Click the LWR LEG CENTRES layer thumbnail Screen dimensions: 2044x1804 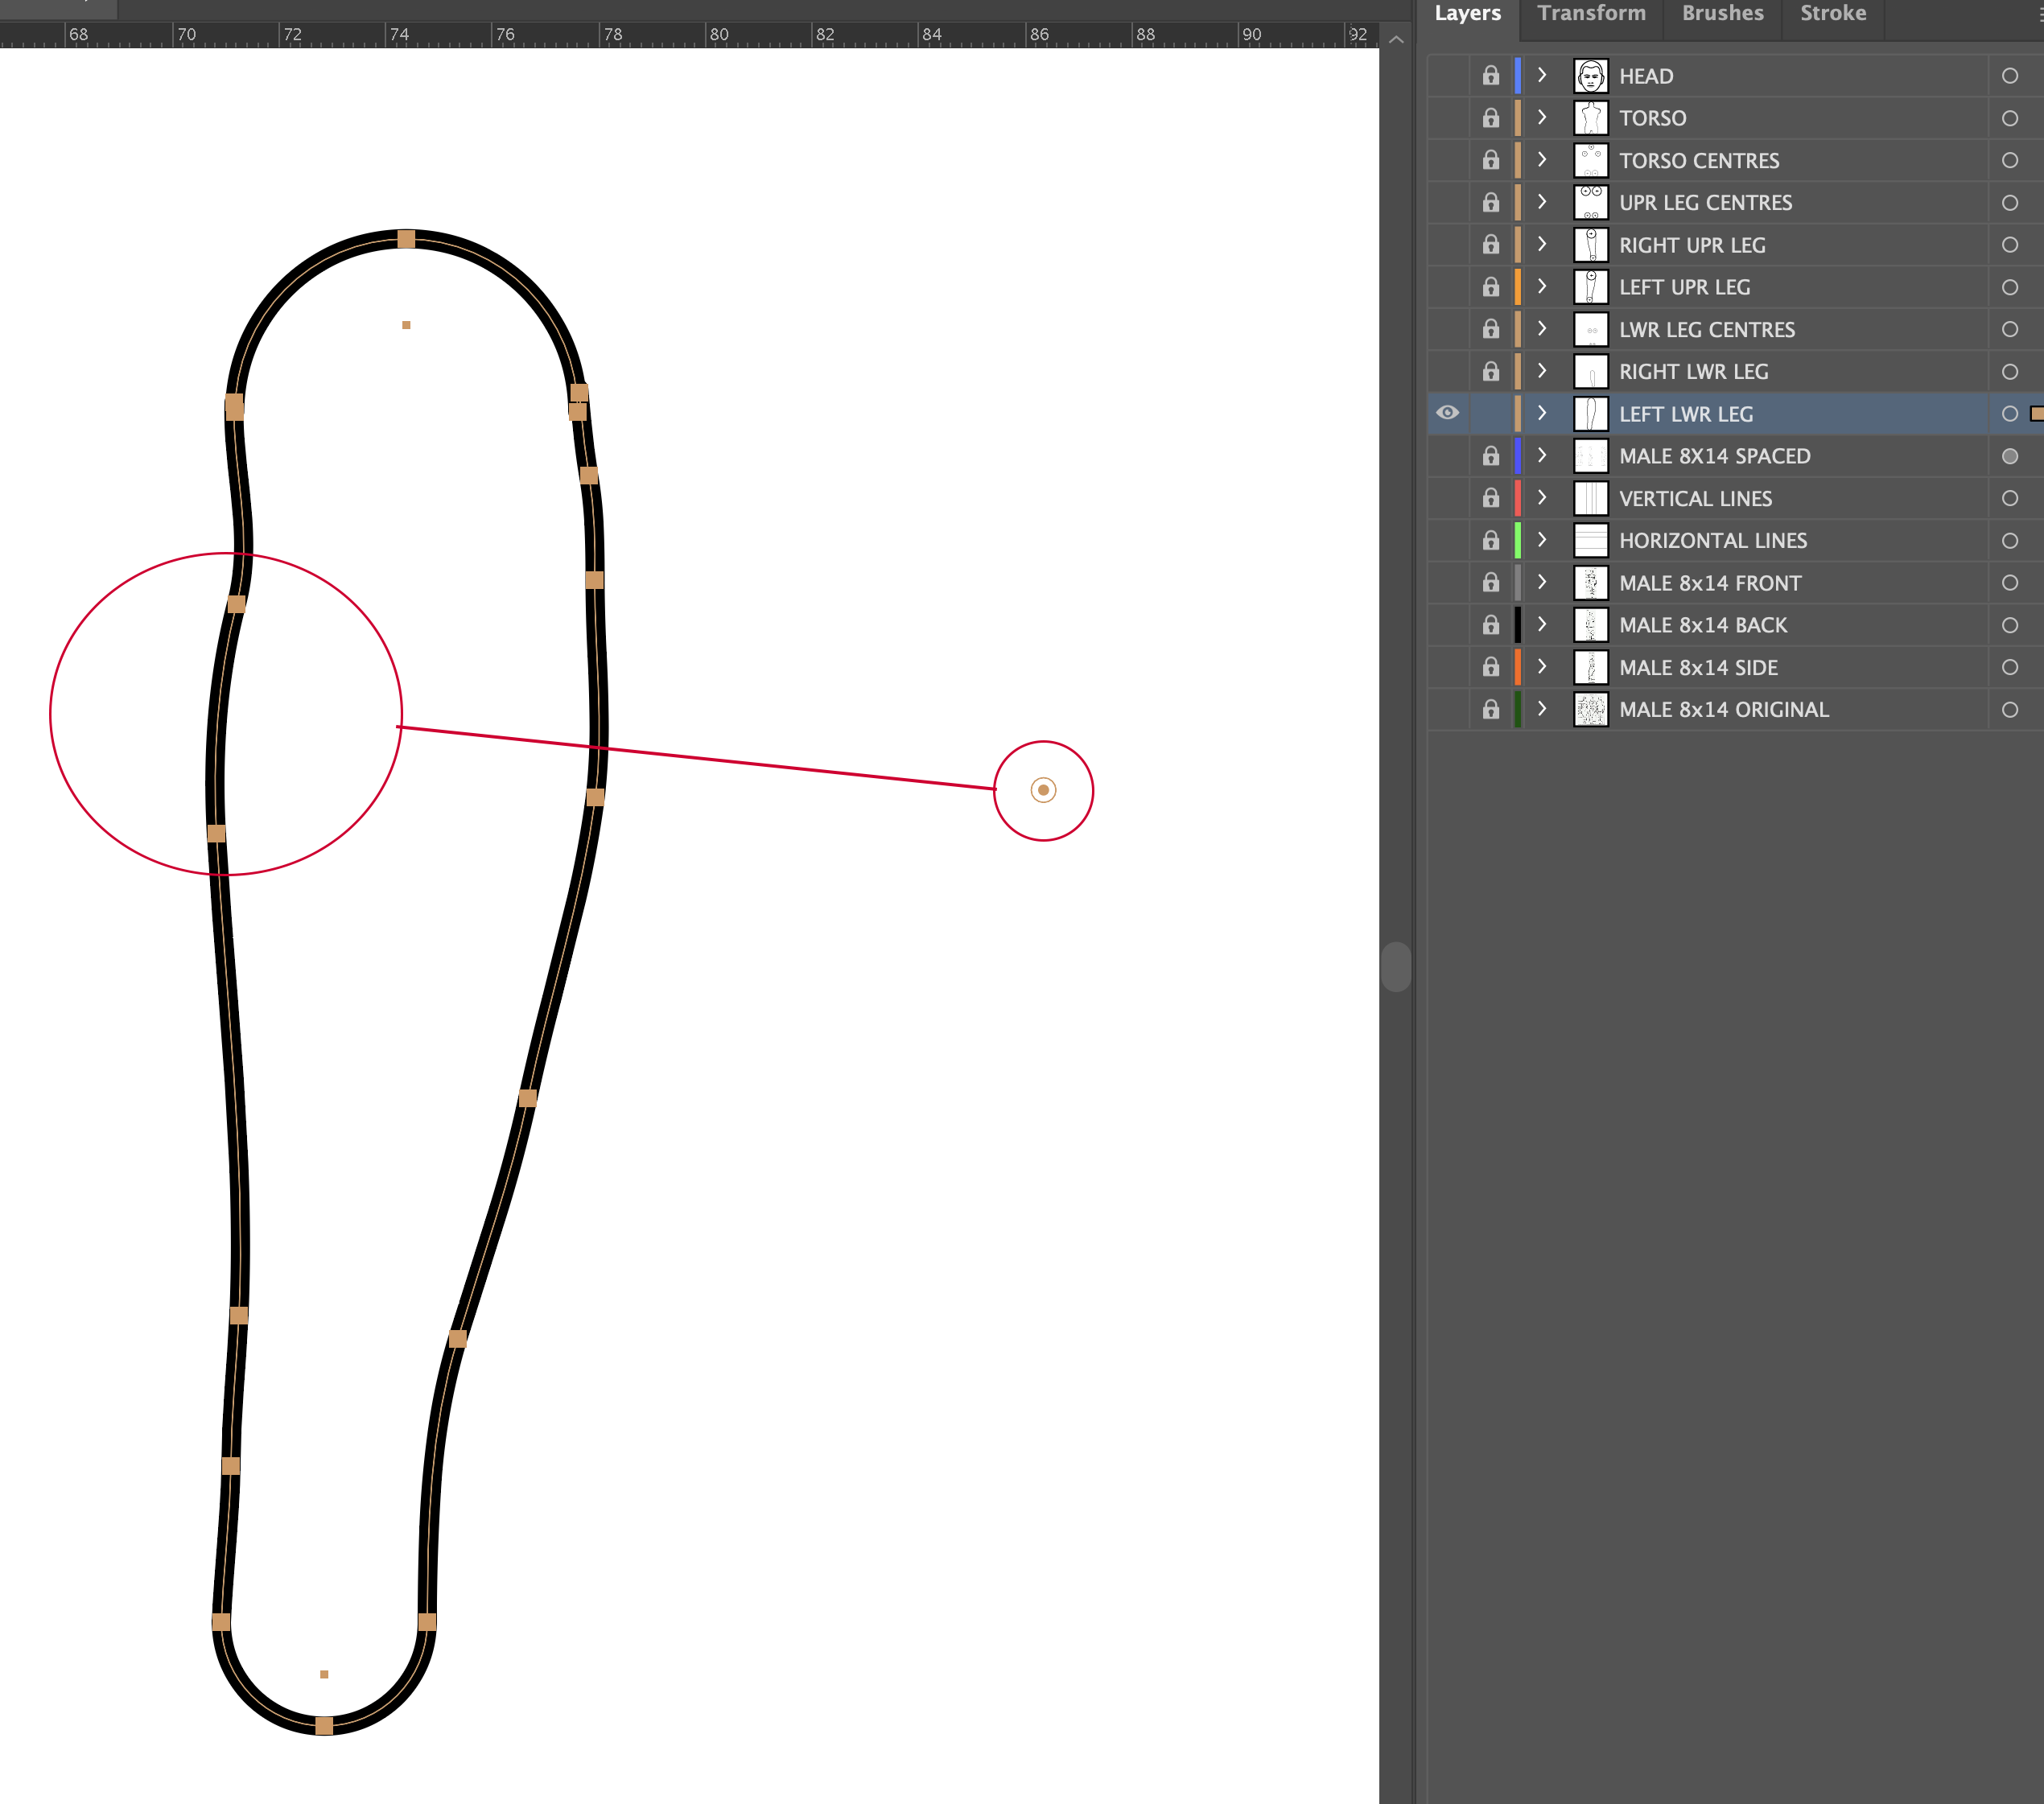point(1590,329)
